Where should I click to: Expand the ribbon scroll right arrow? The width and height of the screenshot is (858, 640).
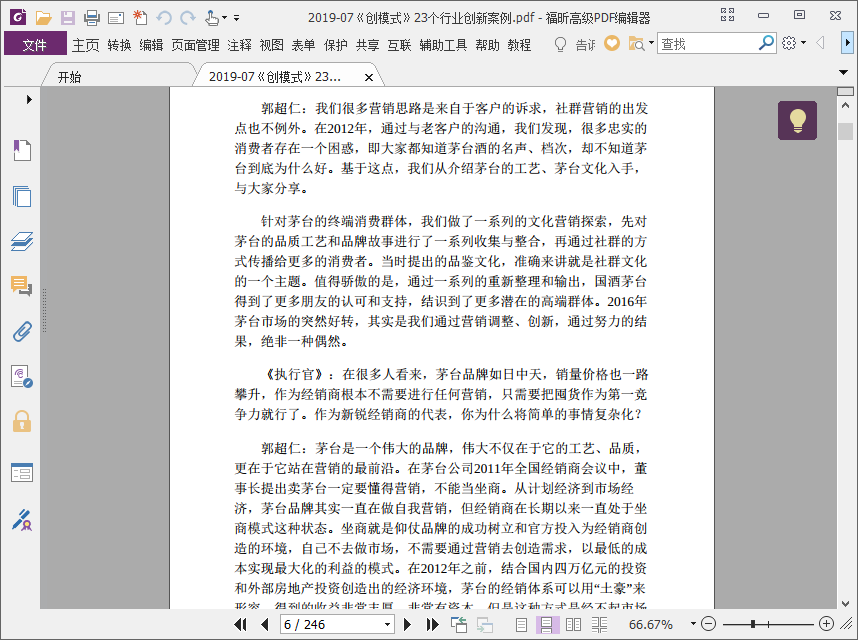[x=847, y=42]
